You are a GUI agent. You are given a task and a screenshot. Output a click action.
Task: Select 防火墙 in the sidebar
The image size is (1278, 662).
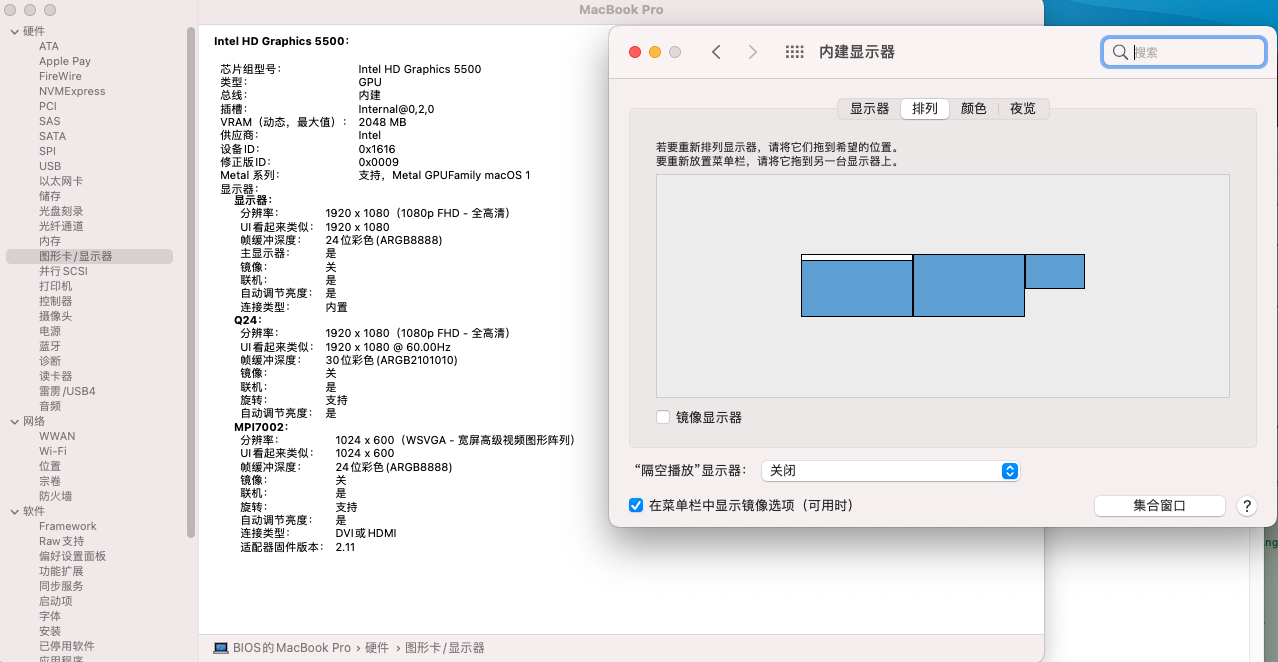click(x=56, y=496)
